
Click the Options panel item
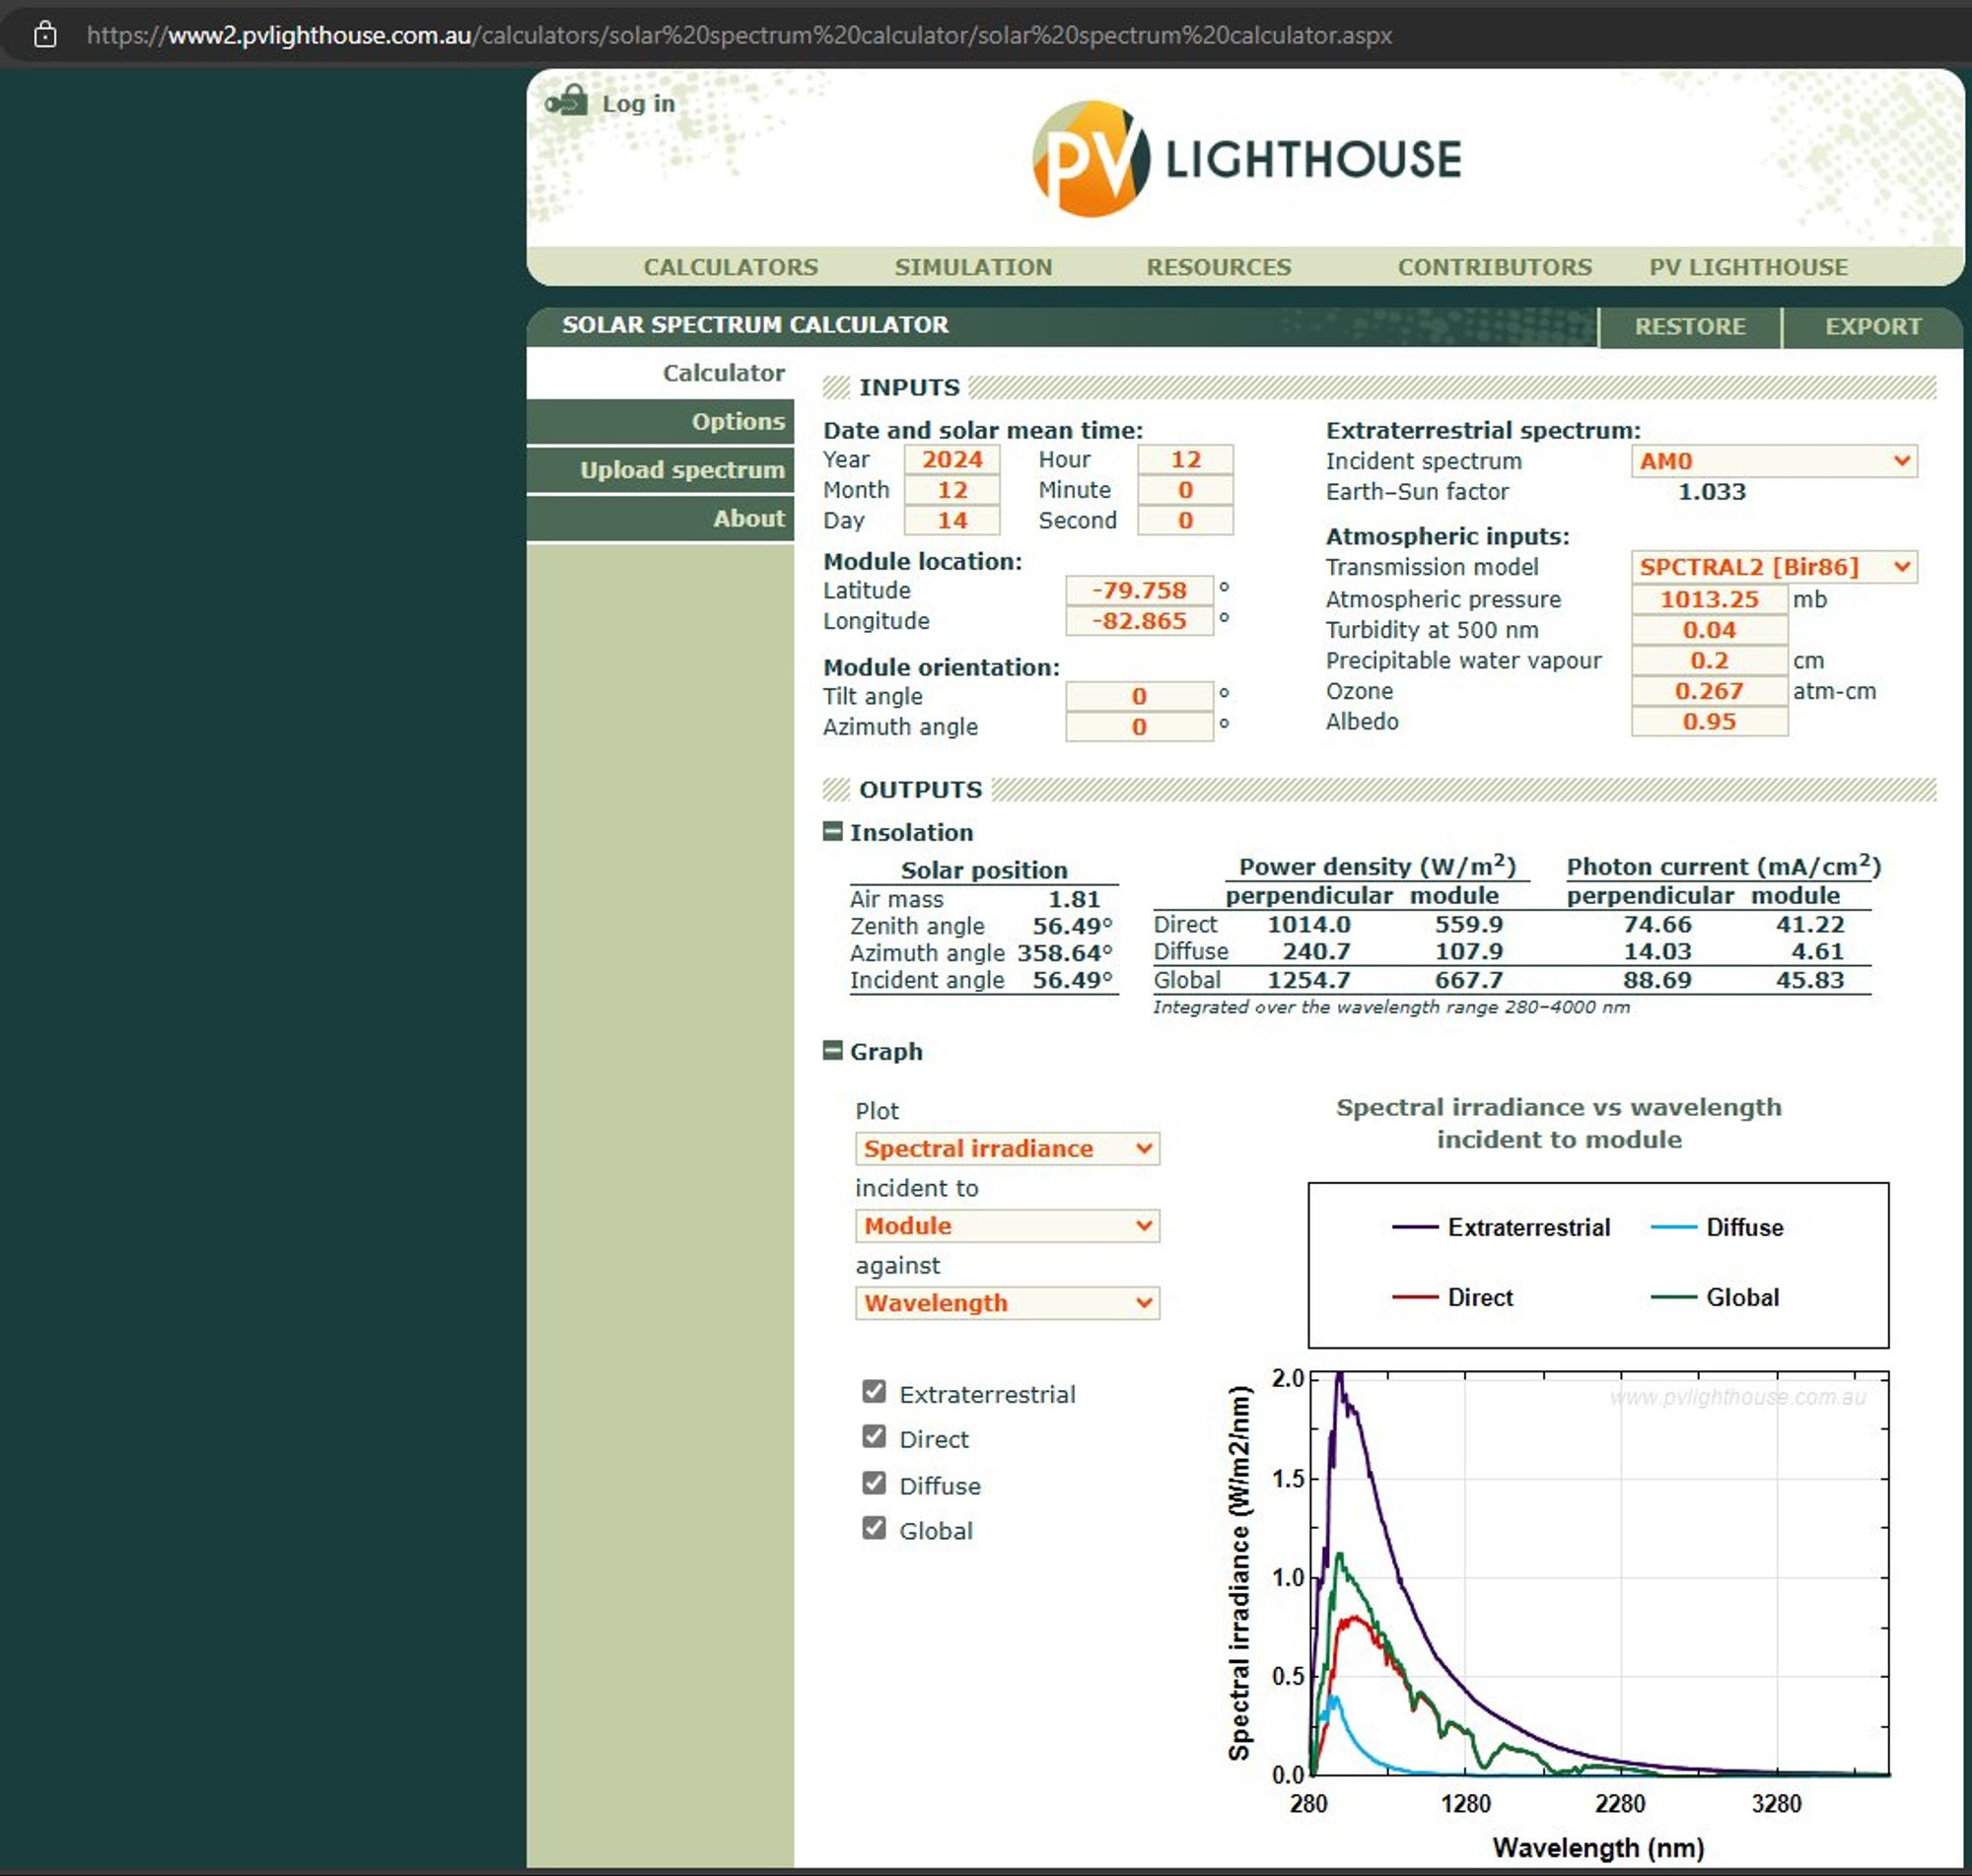click(x=739, y=421)
